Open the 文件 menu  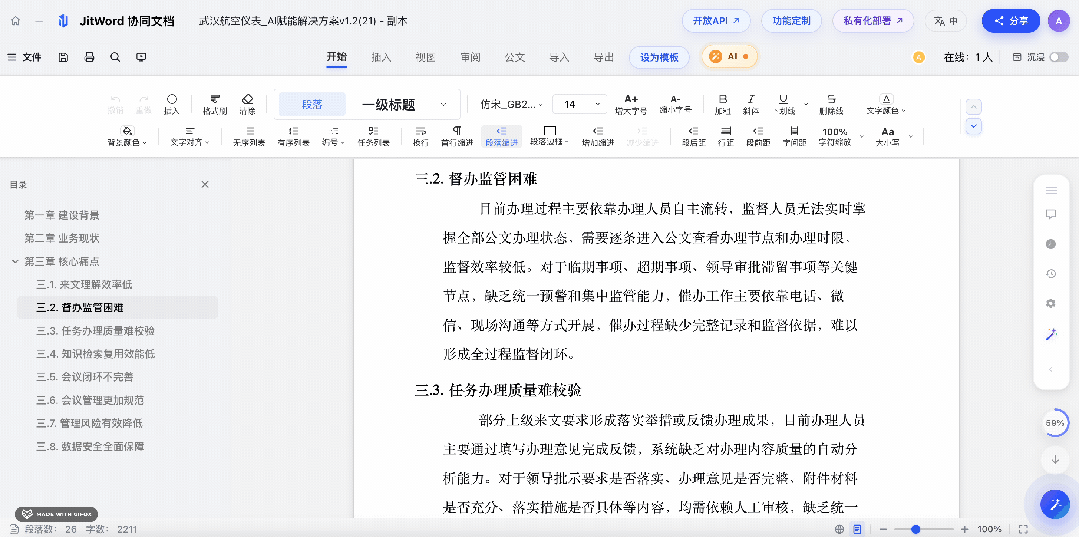25,57
